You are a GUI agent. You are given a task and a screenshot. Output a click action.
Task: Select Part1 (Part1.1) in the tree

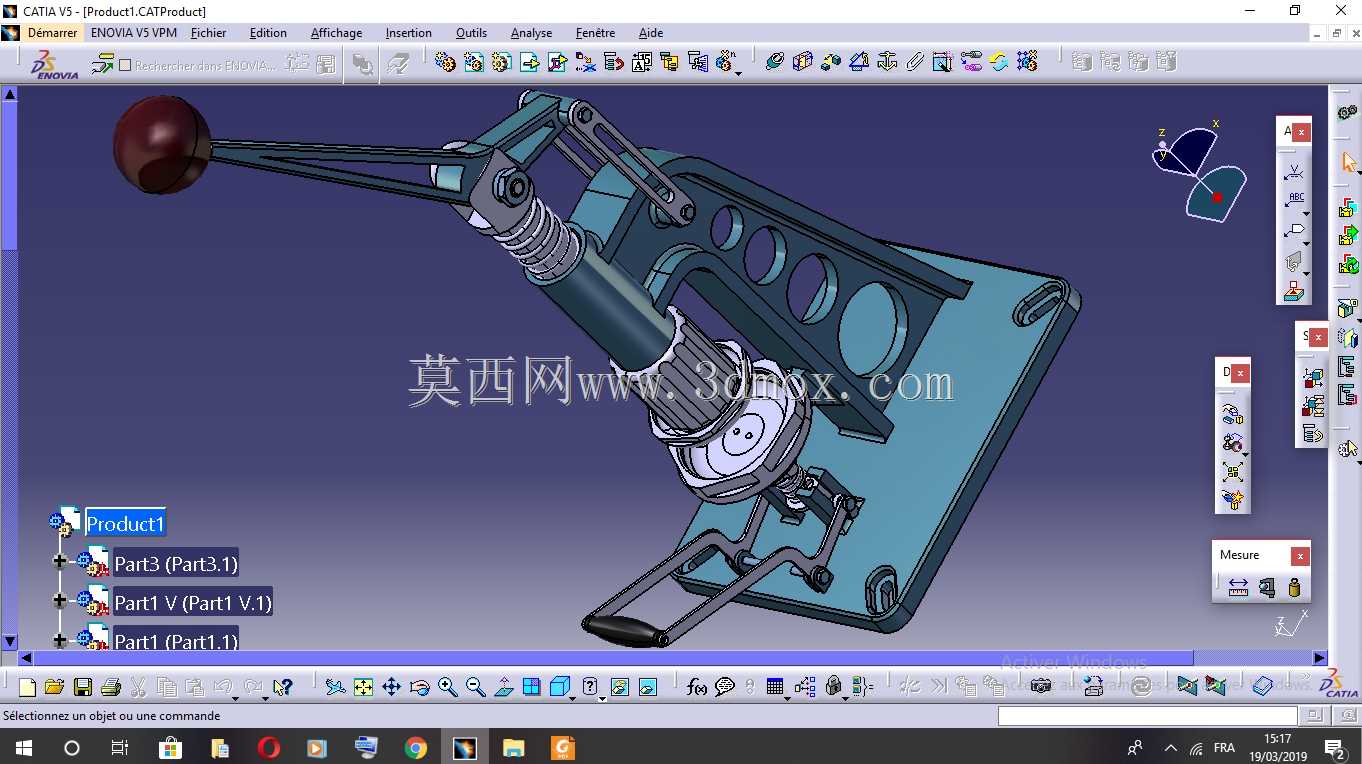[x=176, y=641]
